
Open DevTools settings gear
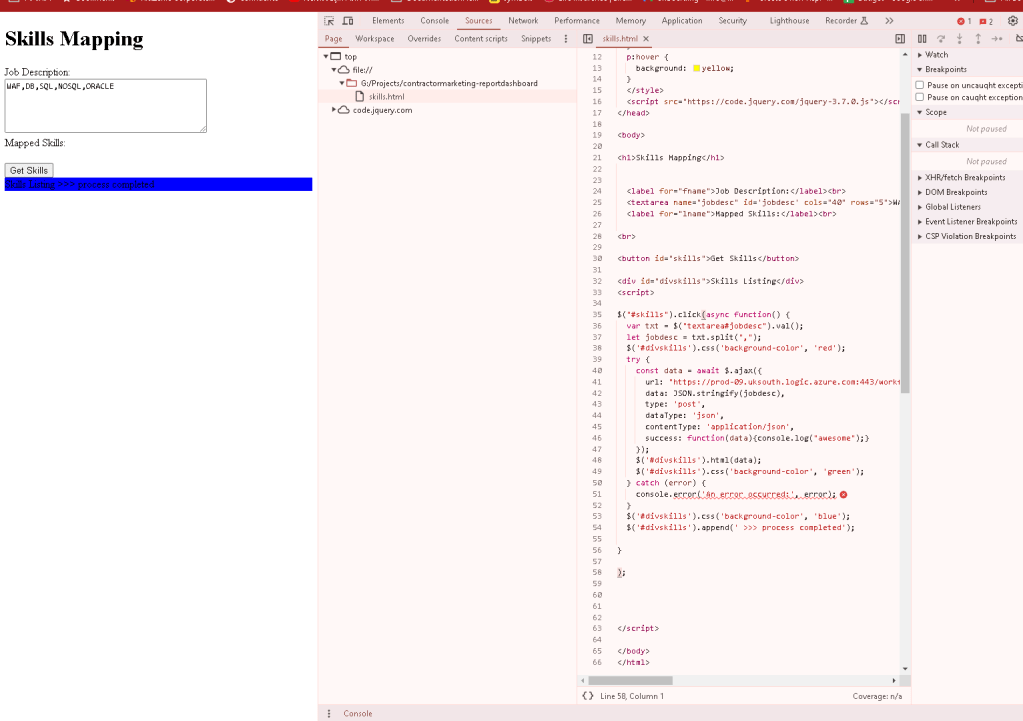(1013, 21)
